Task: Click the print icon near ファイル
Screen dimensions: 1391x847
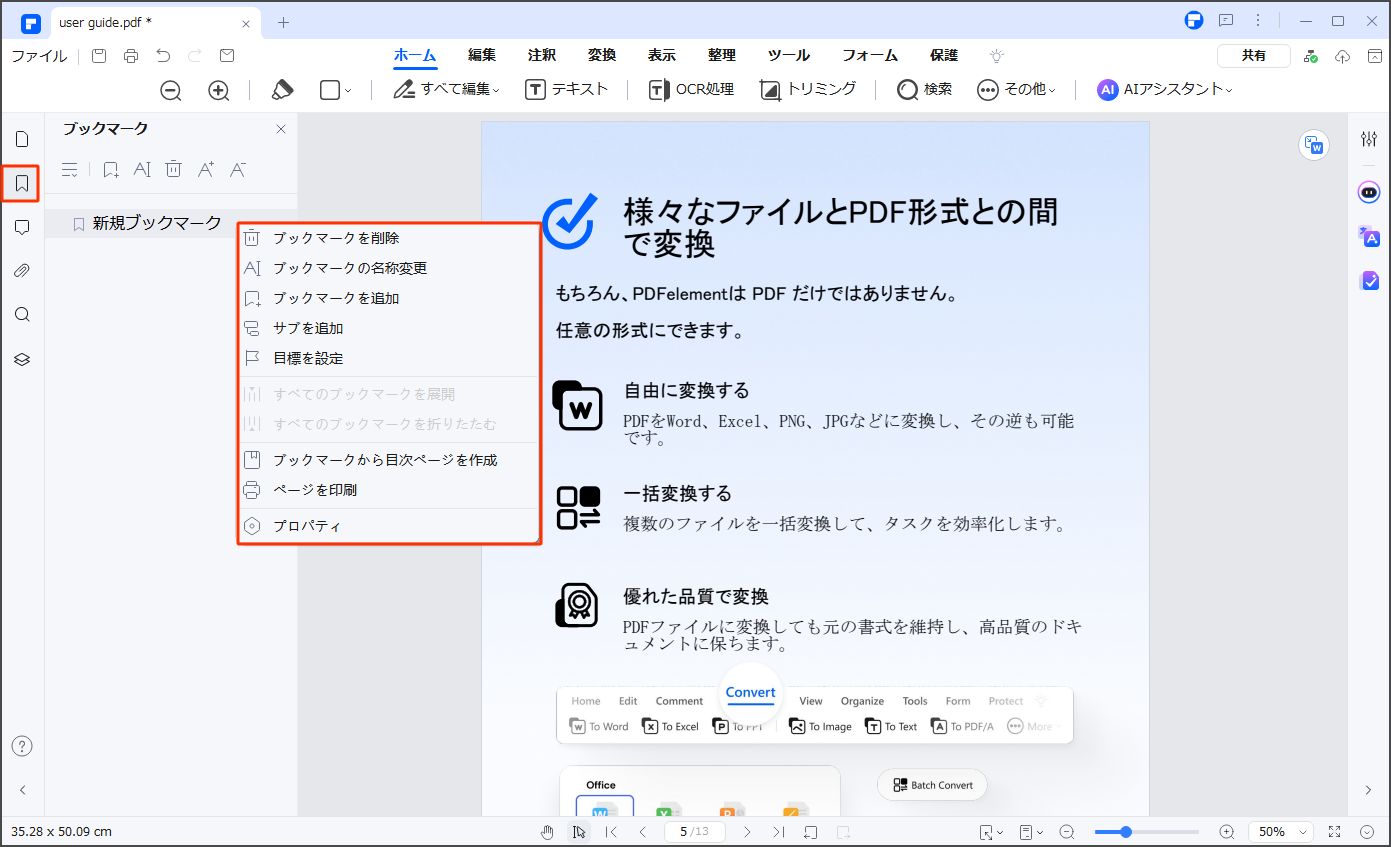Action: tap(131, 56)
